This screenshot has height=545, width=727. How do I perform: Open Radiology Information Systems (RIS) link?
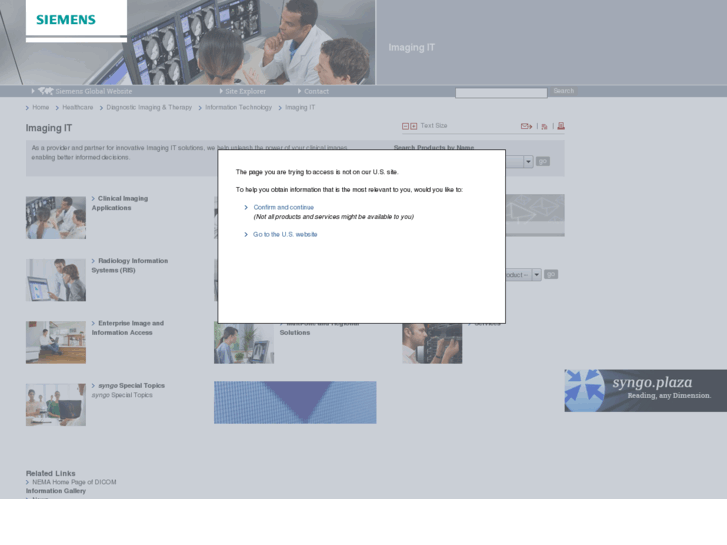130,265
